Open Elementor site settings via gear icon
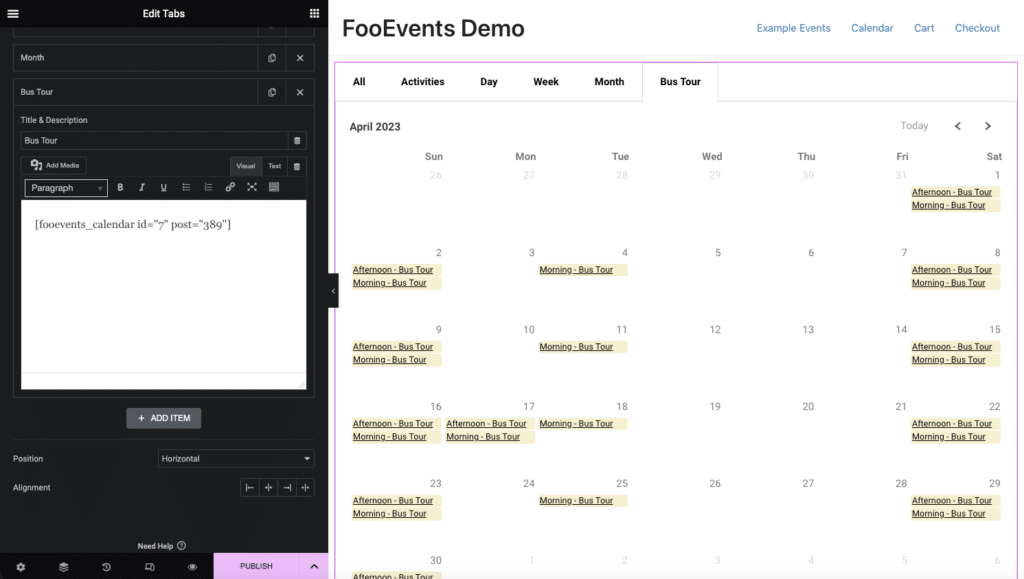Viewport: 1024px width, 579px height. (20, 566)
